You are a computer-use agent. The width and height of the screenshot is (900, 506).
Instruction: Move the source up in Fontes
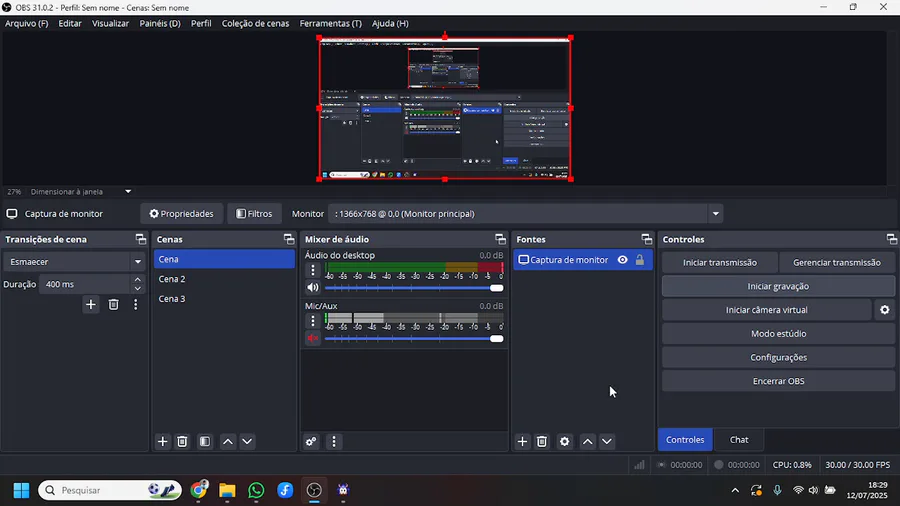(x=588, y=441)
